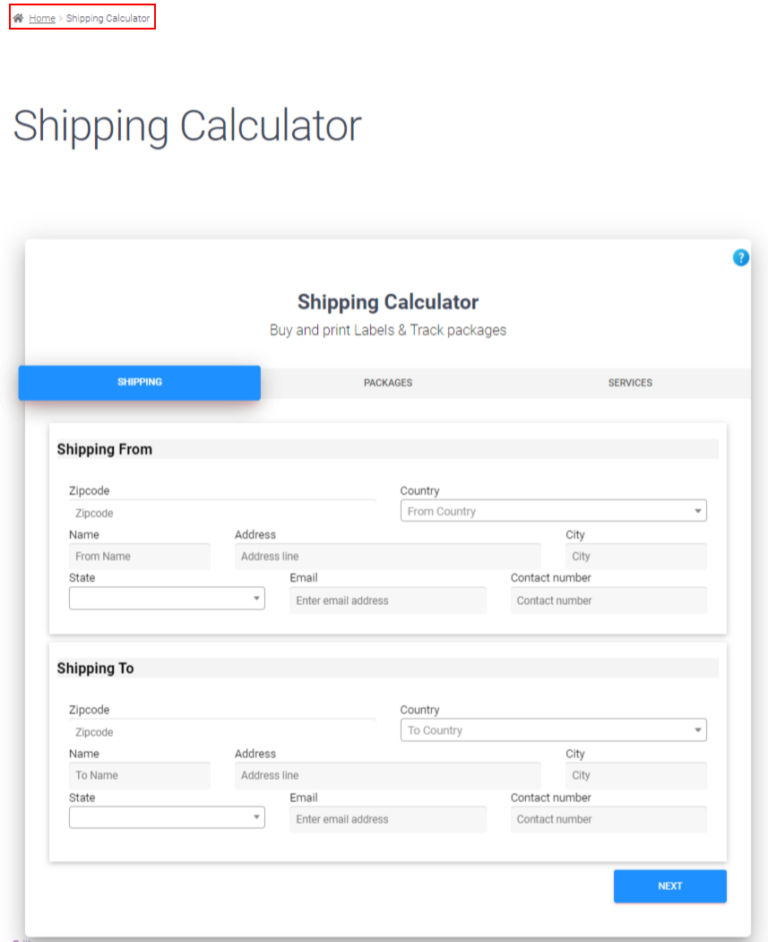This screenshot has height=942, width=768.
Task: Expand the State dropdown under Shipping From
Action: coord(167,597)
